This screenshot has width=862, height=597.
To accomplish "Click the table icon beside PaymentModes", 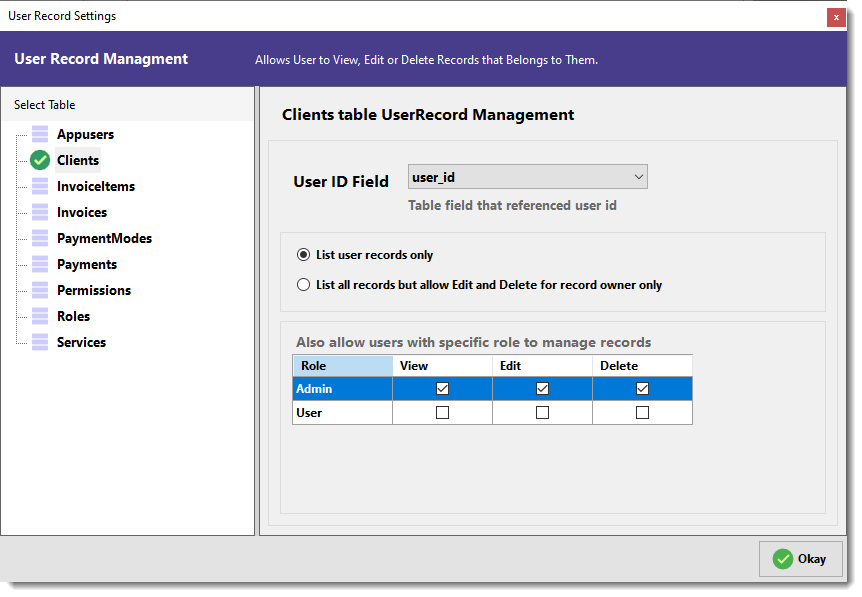I will pyautogui.click(x=40, y=238).
